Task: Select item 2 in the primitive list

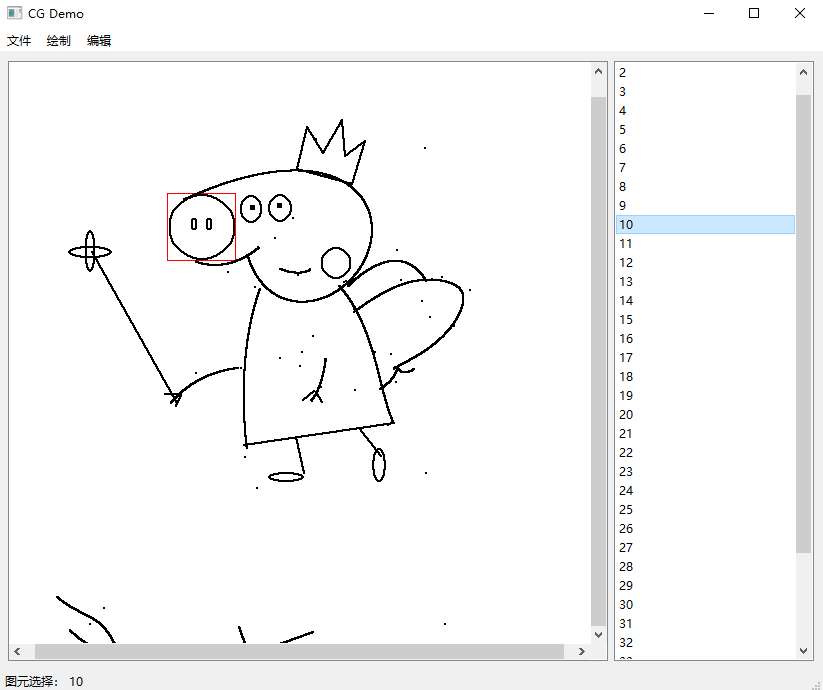Action: click(x=705, y=72)
